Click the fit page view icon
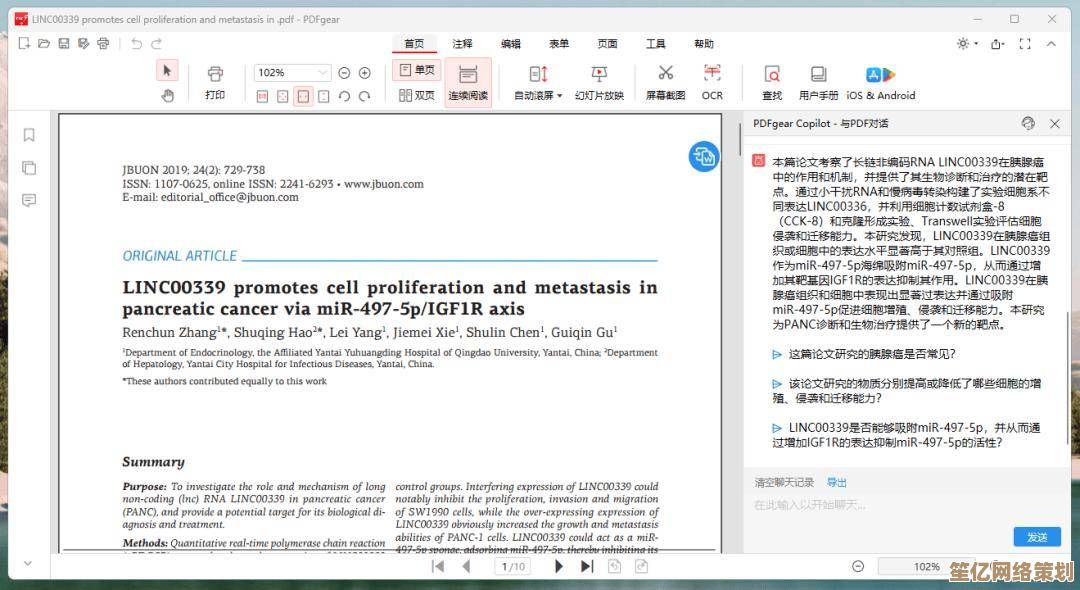The height and width of the screenshot is (590, 1080). tap(282, 96)
